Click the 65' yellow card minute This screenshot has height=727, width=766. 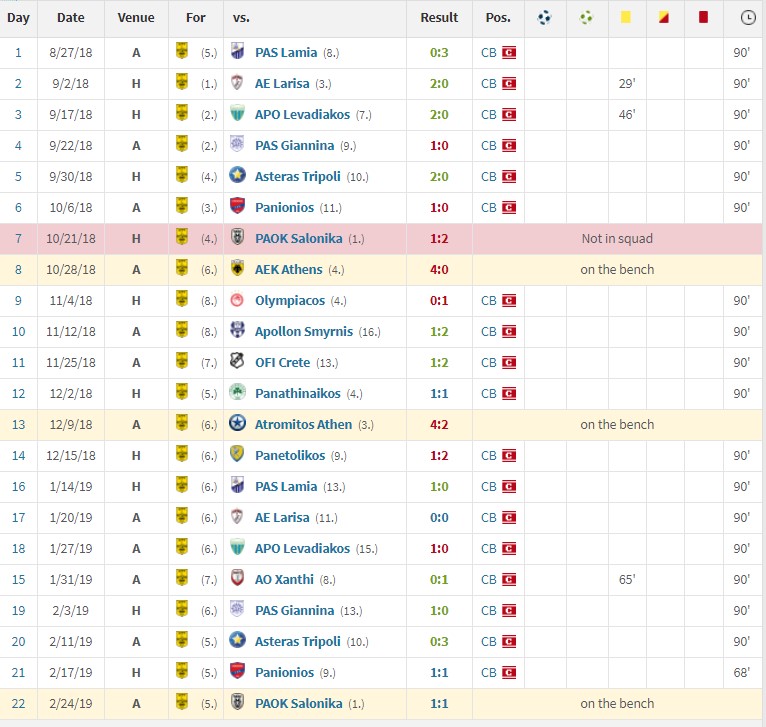pyautogui.click(x=627, y=579)
